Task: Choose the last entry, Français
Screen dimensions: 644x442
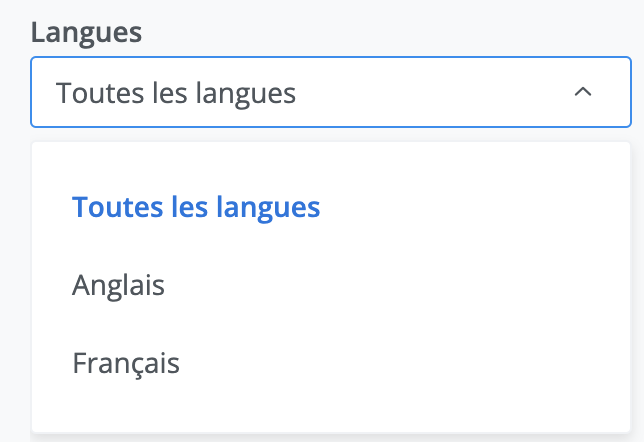Action: pyautogui.click(x=126, y=362)
